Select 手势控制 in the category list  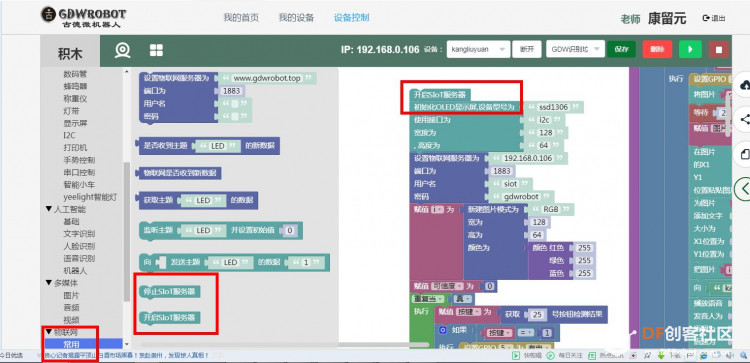pos(79,160)
